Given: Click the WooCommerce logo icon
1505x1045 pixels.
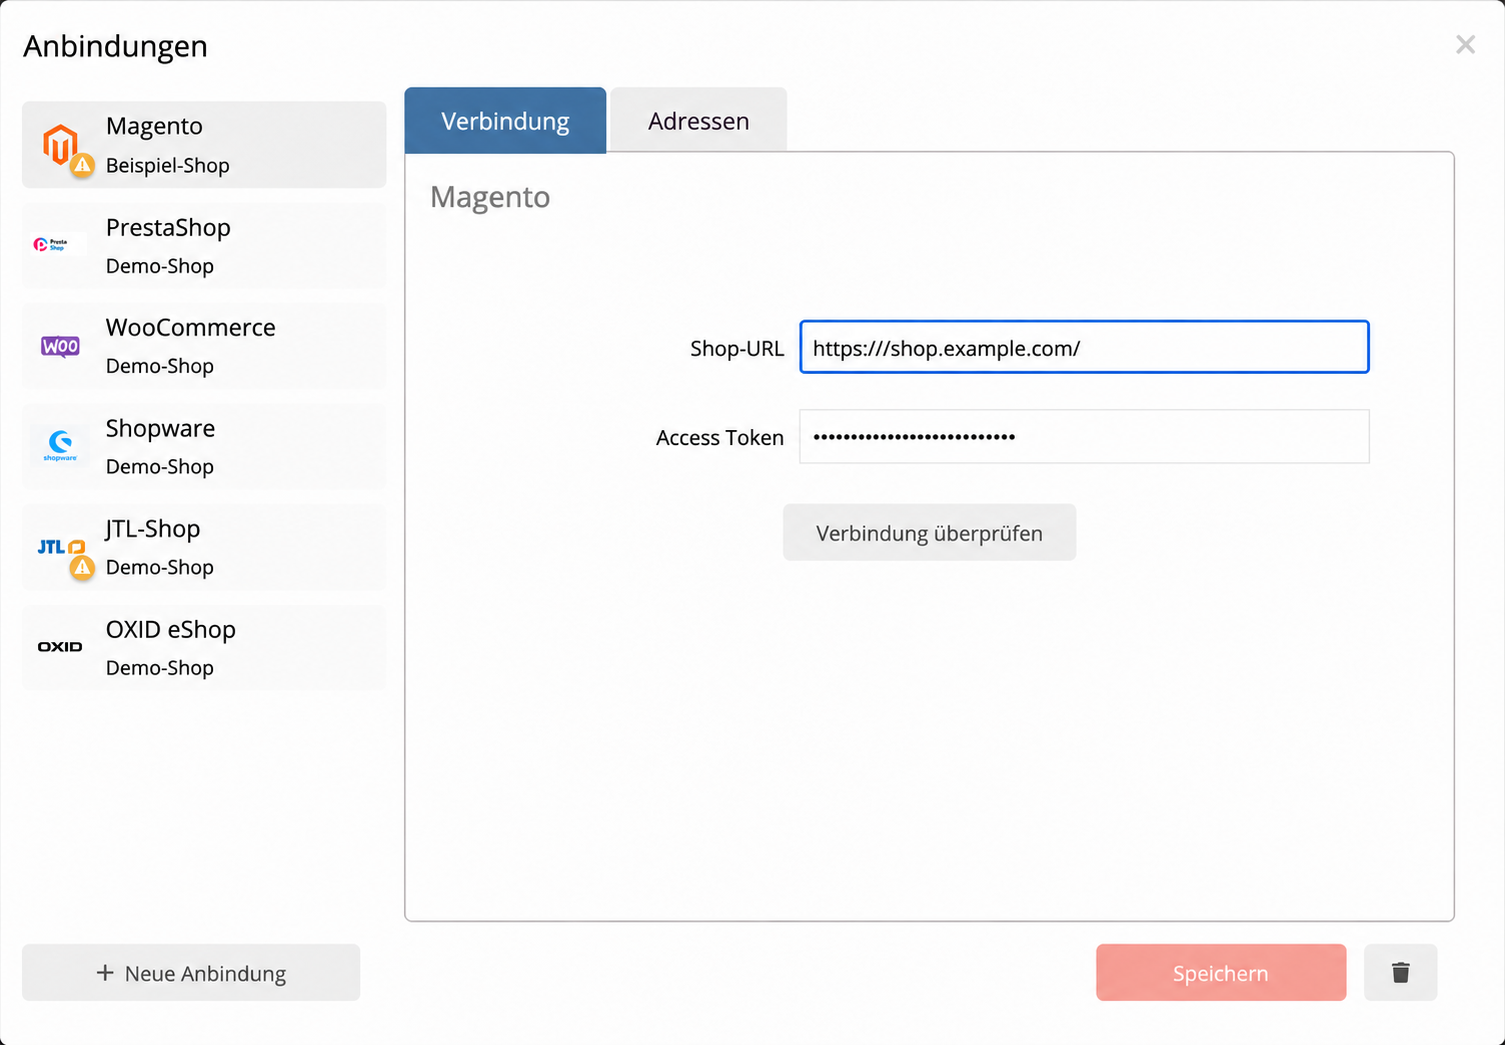Looking at the screenshot, I should coord(60,346).
